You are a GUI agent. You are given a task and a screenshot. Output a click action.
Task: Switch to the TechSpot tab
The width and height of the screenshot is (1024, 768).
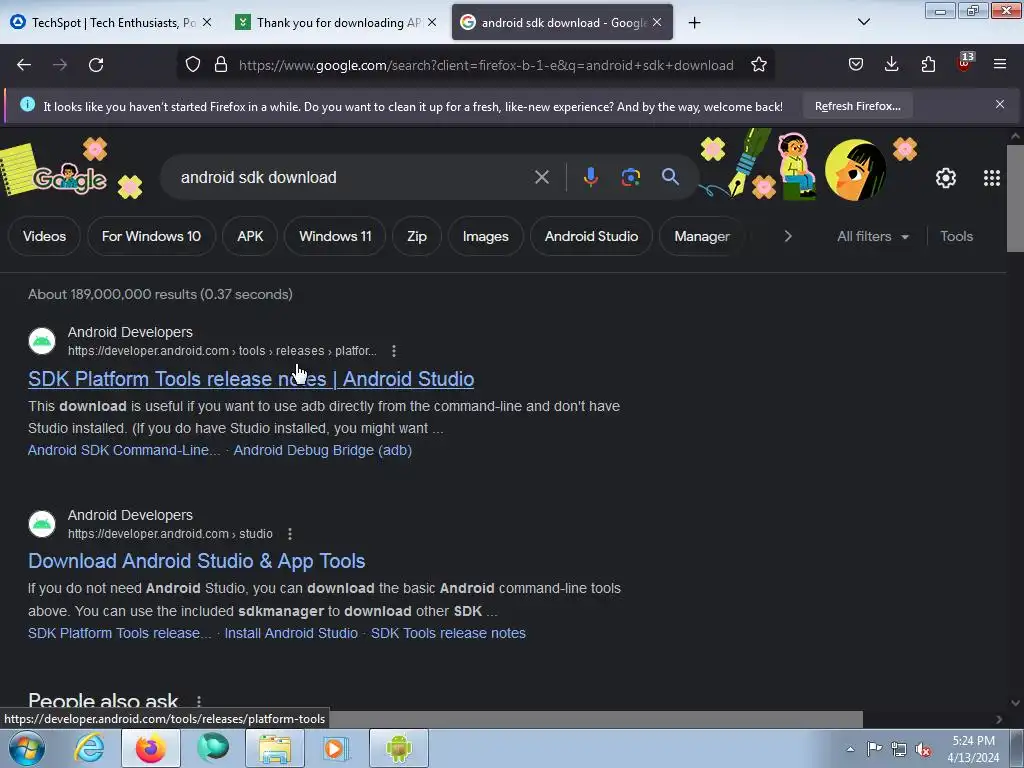(112, 23)
